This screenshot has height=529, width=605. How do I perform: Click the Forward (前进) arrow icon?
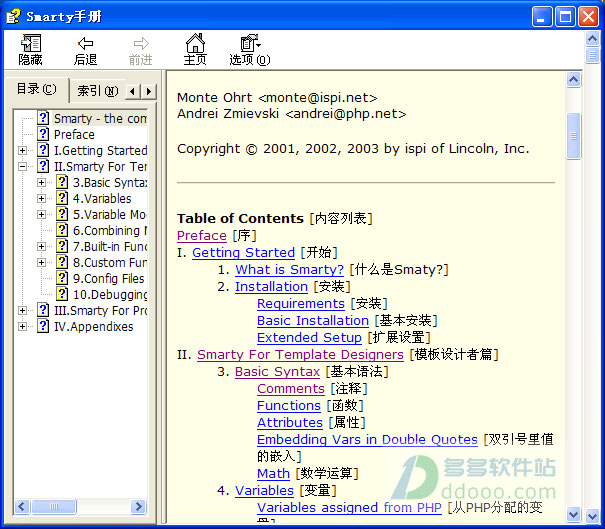(141, 43)
